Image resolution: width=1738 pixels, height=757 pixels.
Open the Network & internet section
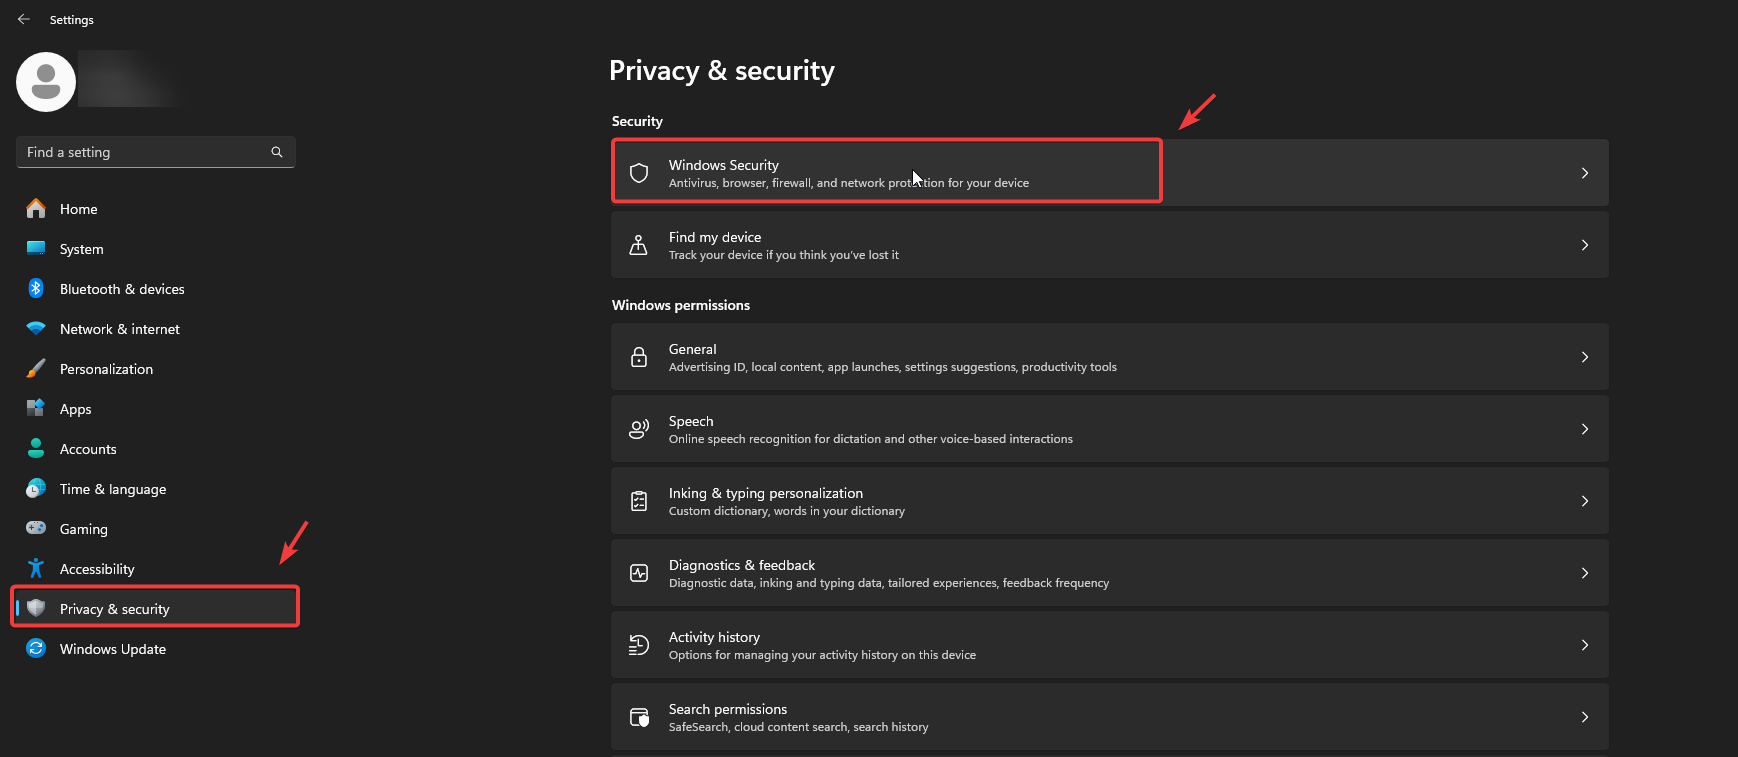pyautogui.click(x=120, y=329)
